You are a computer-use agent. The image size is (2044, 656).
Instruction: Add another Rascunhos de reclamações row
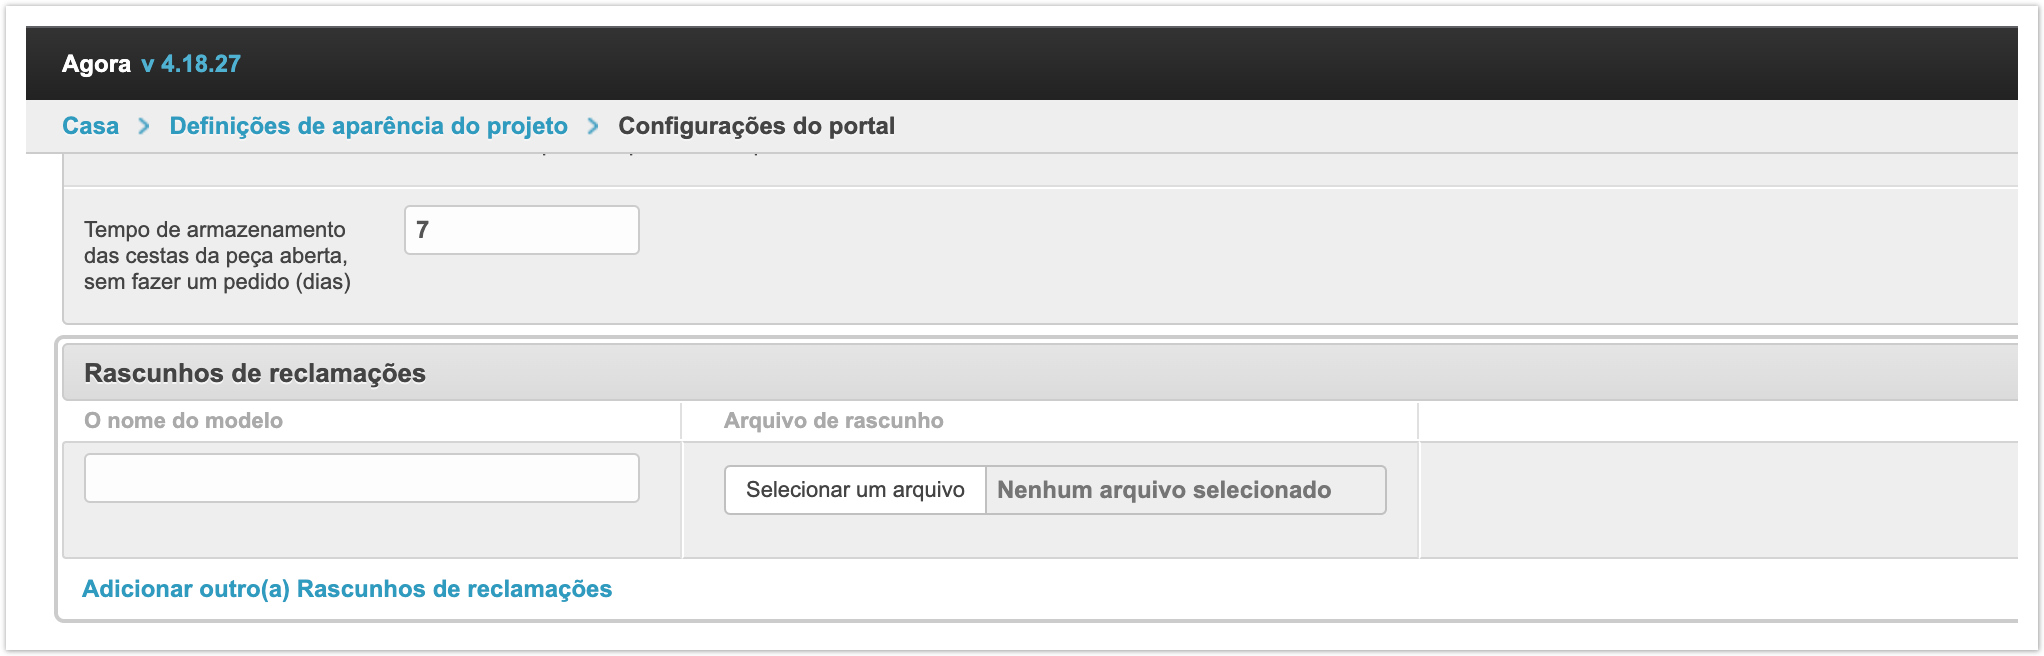(x=347, y=589)
